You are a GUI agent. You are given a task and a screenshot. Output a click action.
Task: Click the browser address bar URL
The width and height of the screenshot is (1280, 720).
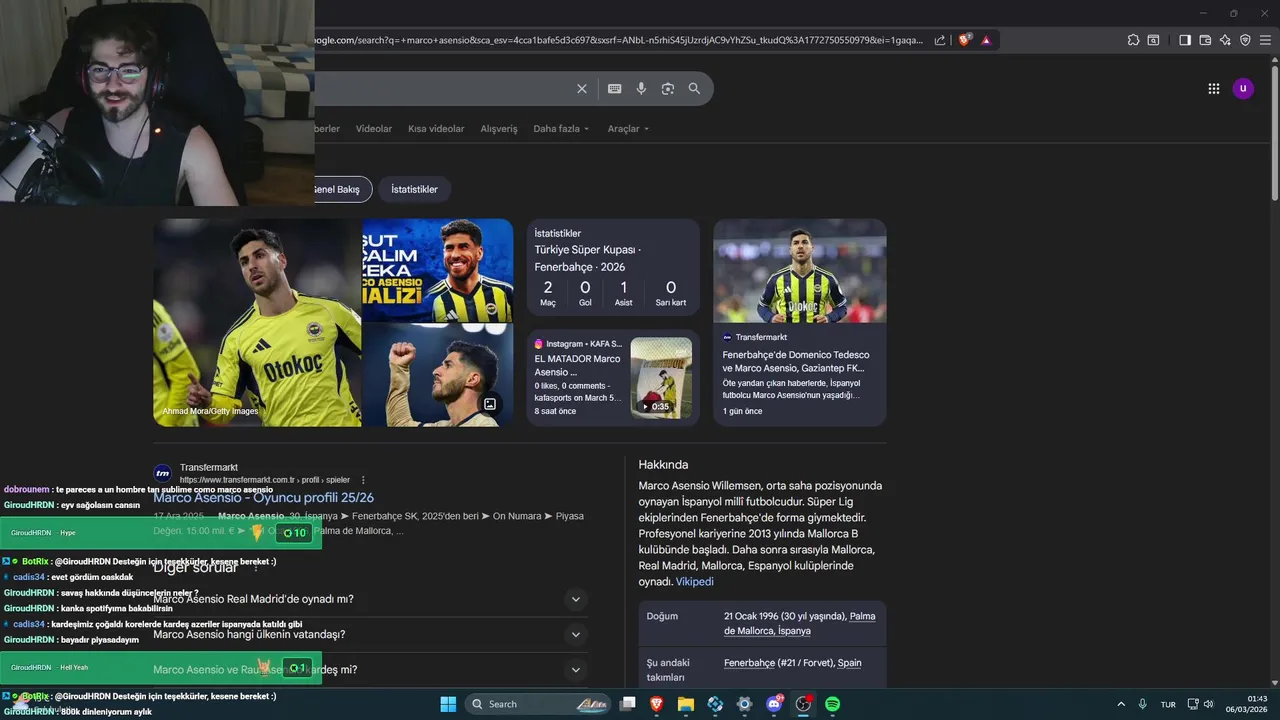click(x=620, y=40)
